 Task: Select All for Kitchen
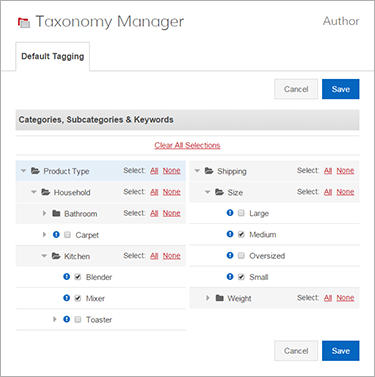[x=154, y=256]
